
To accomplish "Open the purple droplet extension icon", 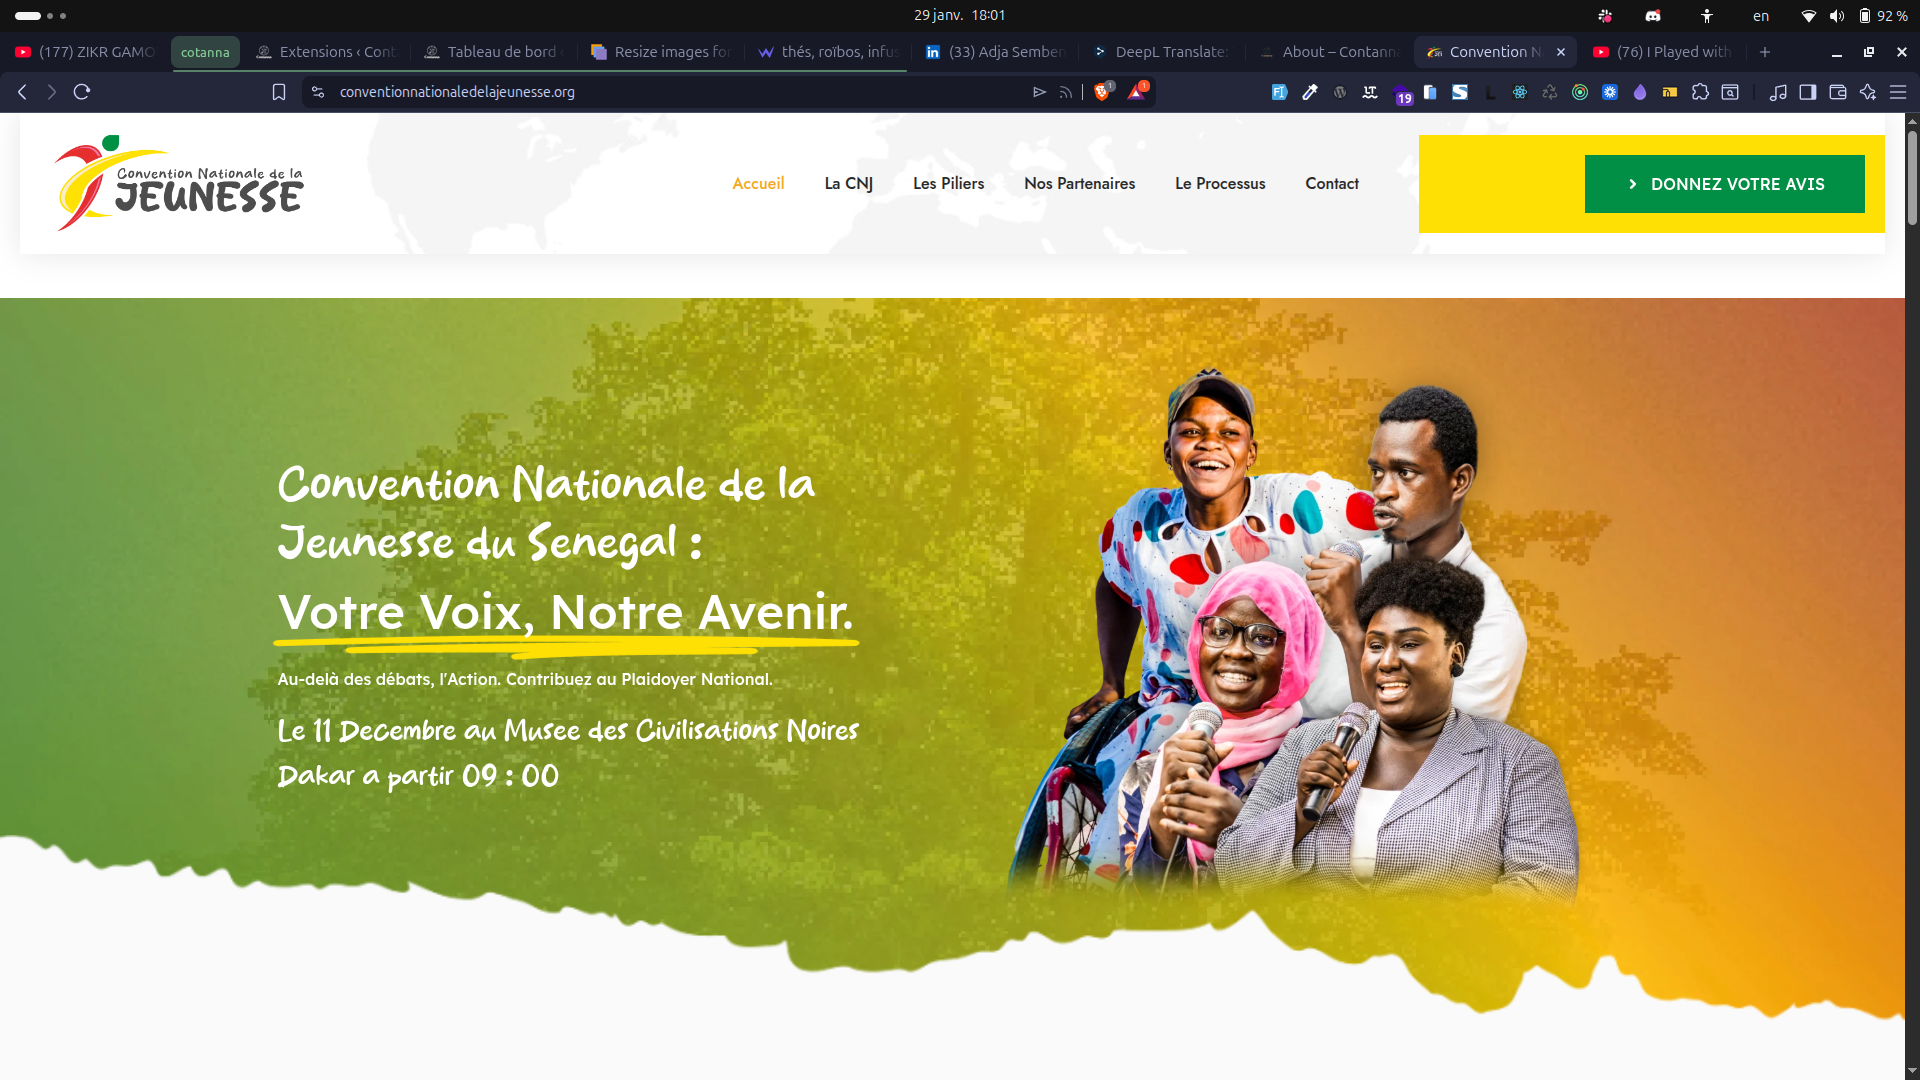I will [1640, 92].
